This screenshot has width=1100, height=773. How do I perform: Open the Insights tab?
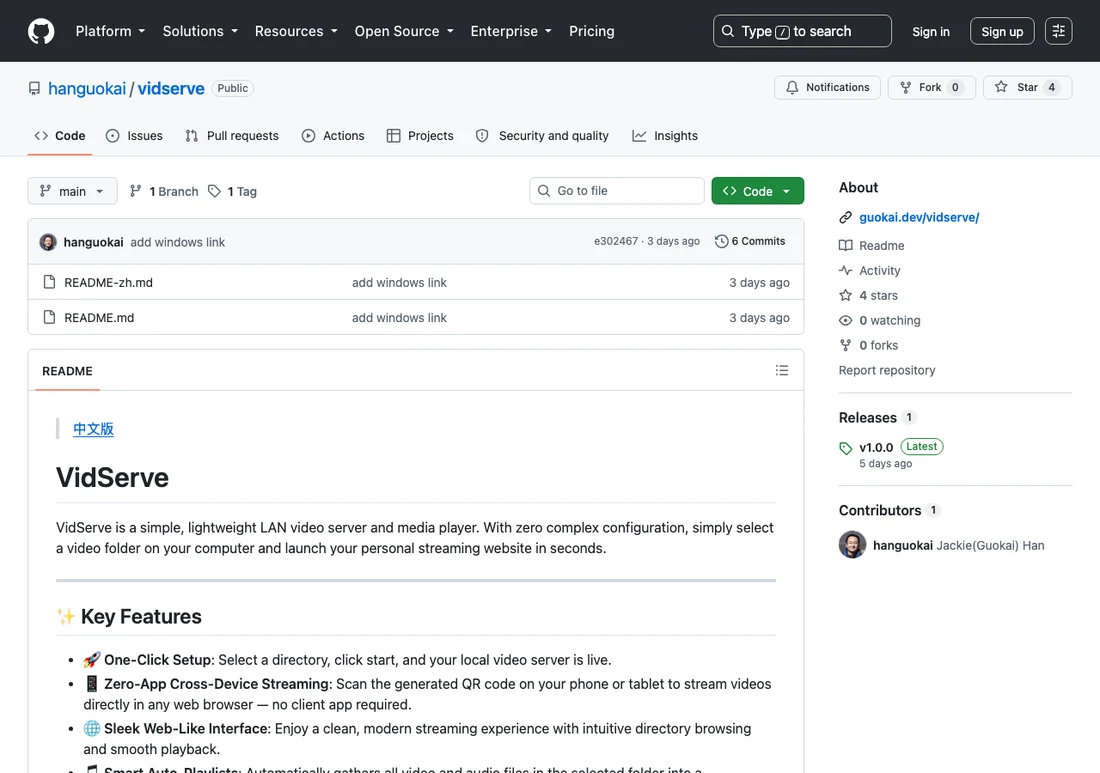click(664, 136)
